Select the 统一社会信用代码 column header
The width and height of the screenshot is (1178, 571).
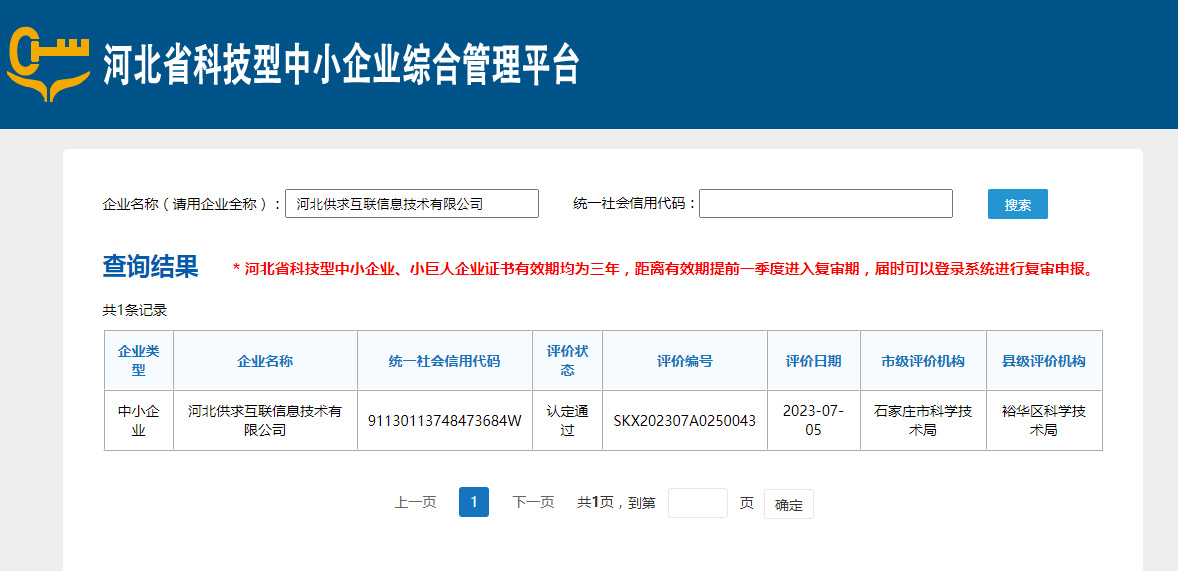coord(444,361)
